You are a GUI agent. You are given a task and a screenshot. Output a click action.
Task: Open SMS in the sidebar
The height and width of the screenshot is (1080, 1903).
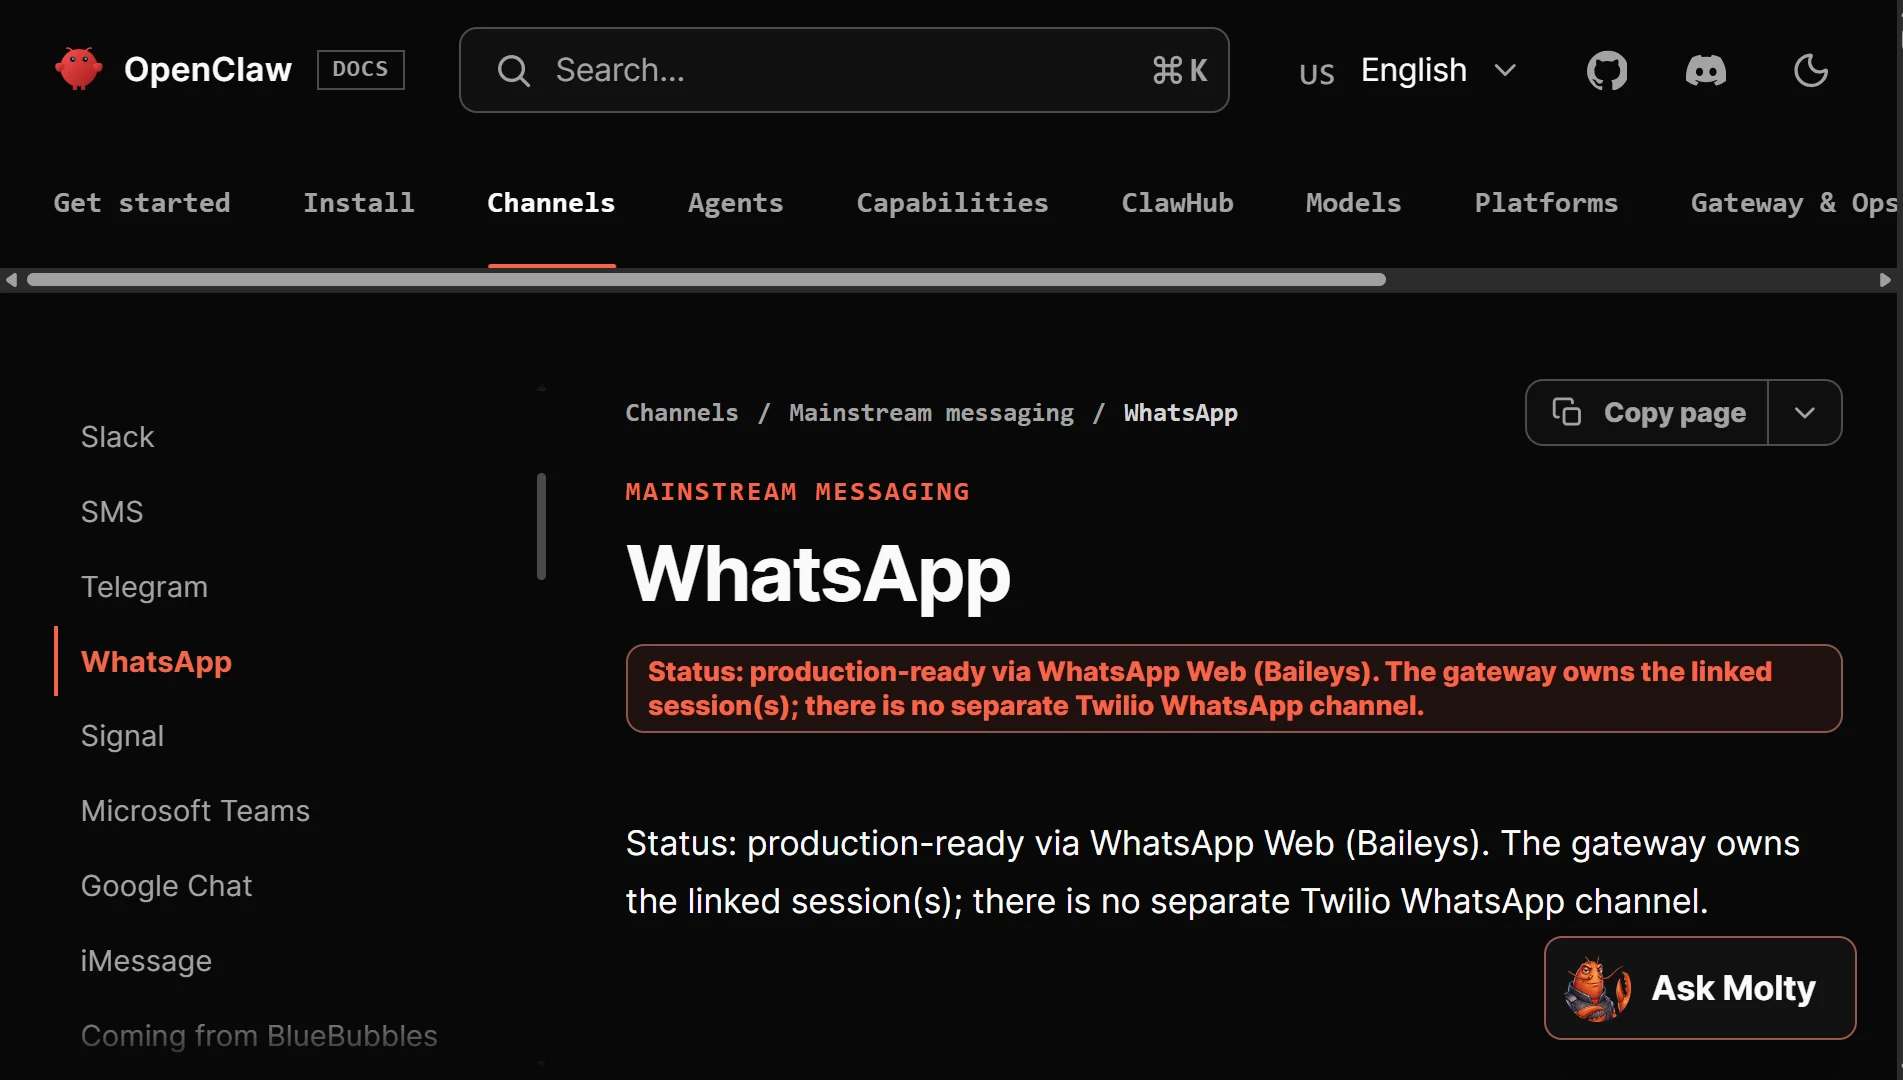[x=112, y=512]
